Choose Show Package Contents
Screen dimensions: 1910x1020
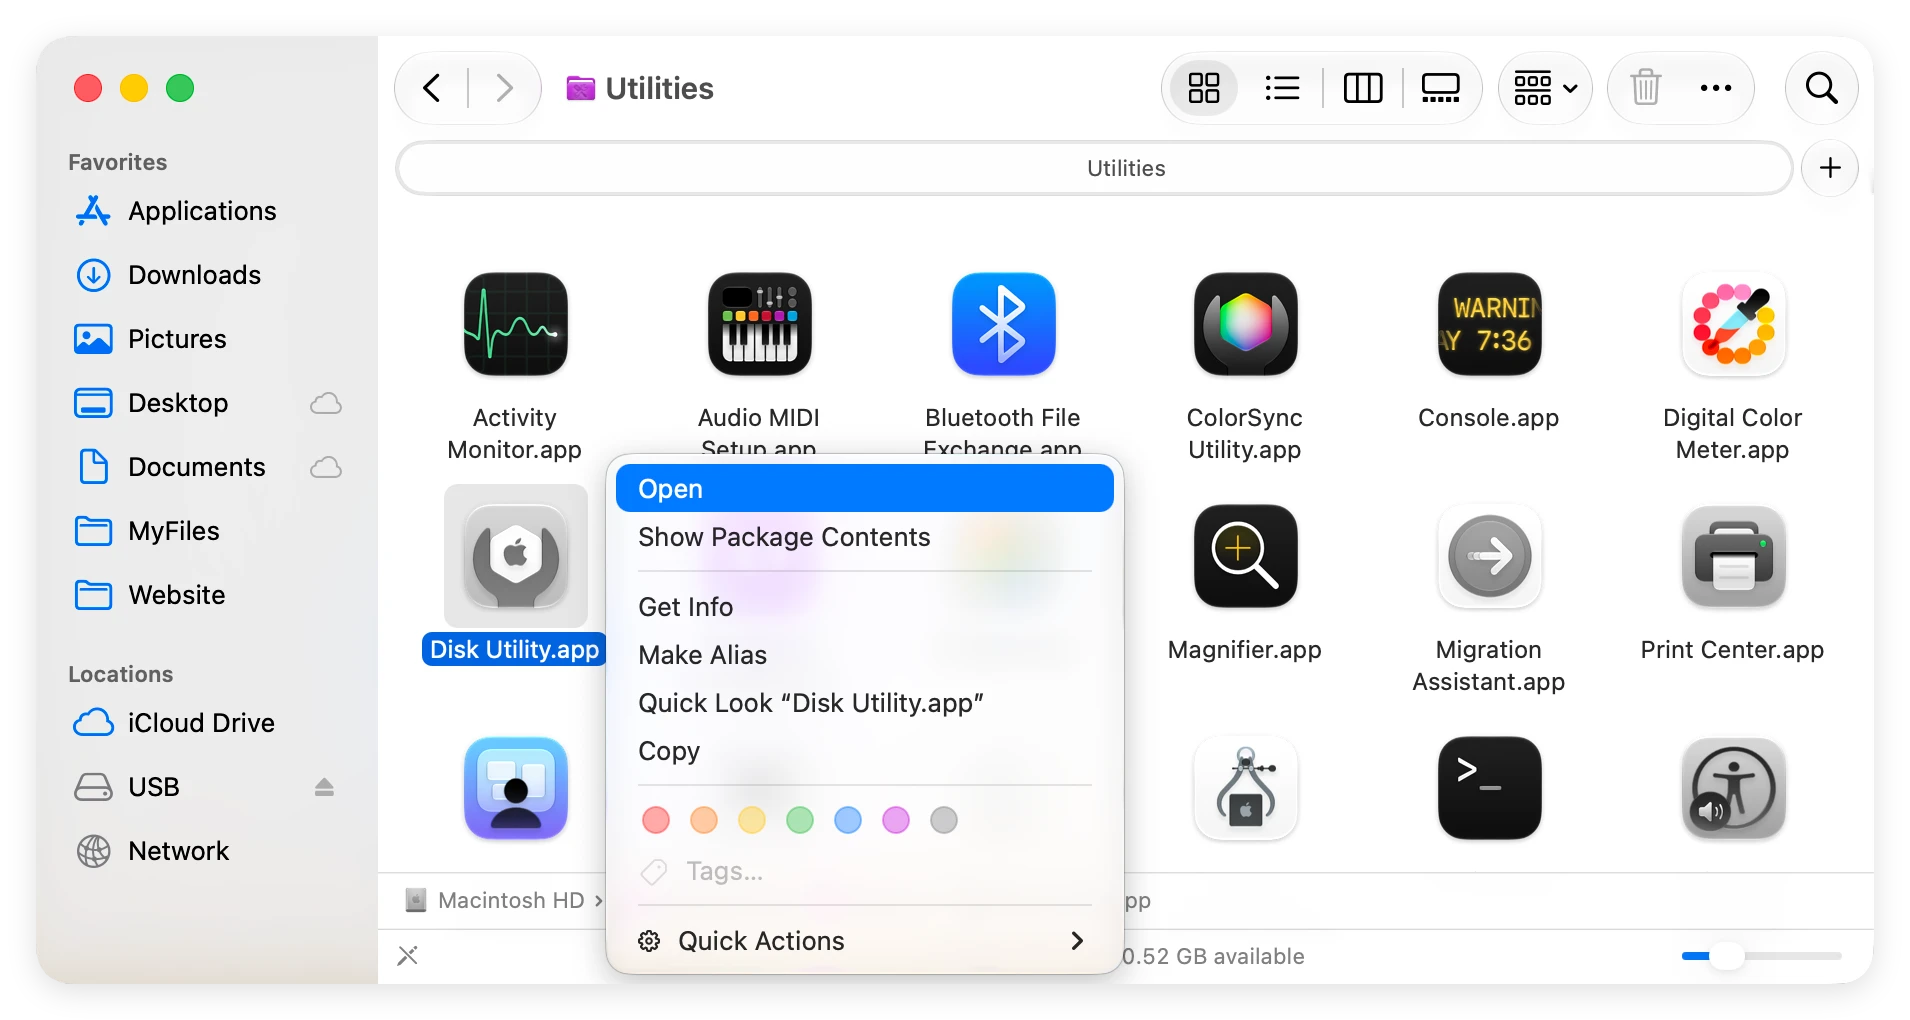point(864,537)
